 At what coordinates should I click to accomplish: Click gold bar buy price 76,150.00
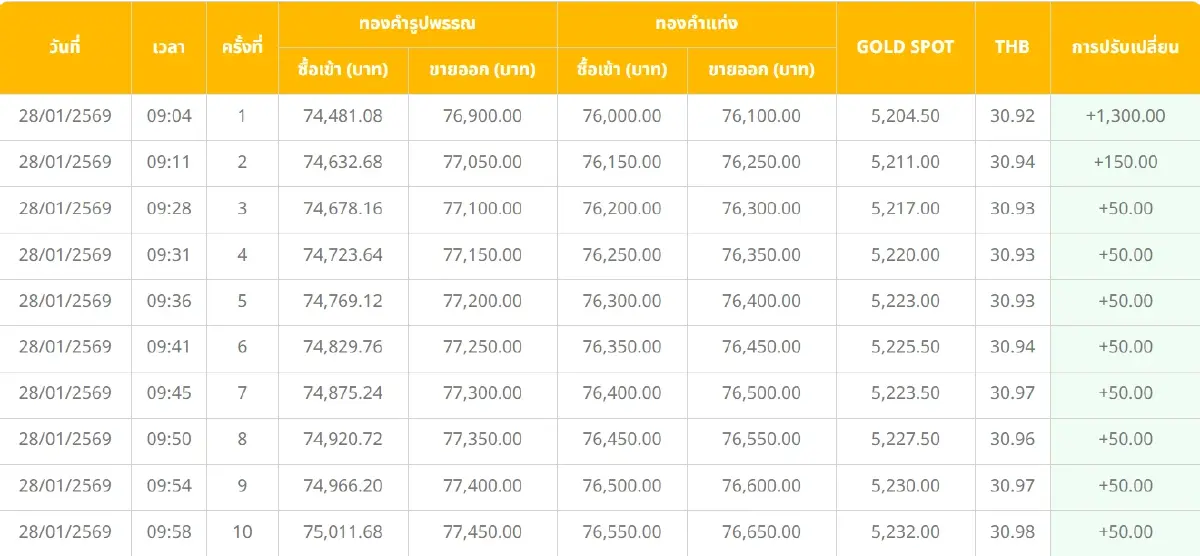622,162
